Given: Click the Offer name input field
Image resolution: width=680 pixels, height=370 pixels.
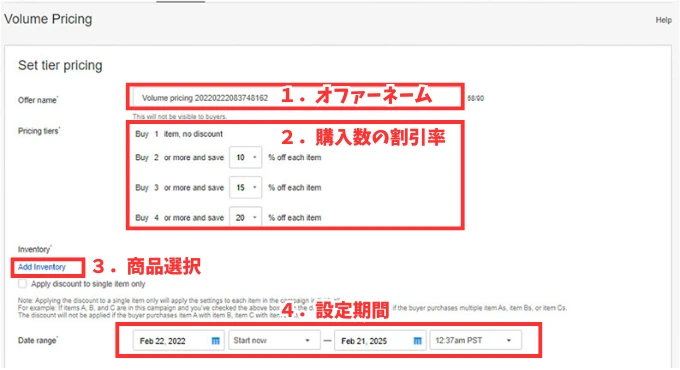Looking at the screenshot, I should pyautogui.click(x=298, y=98).
